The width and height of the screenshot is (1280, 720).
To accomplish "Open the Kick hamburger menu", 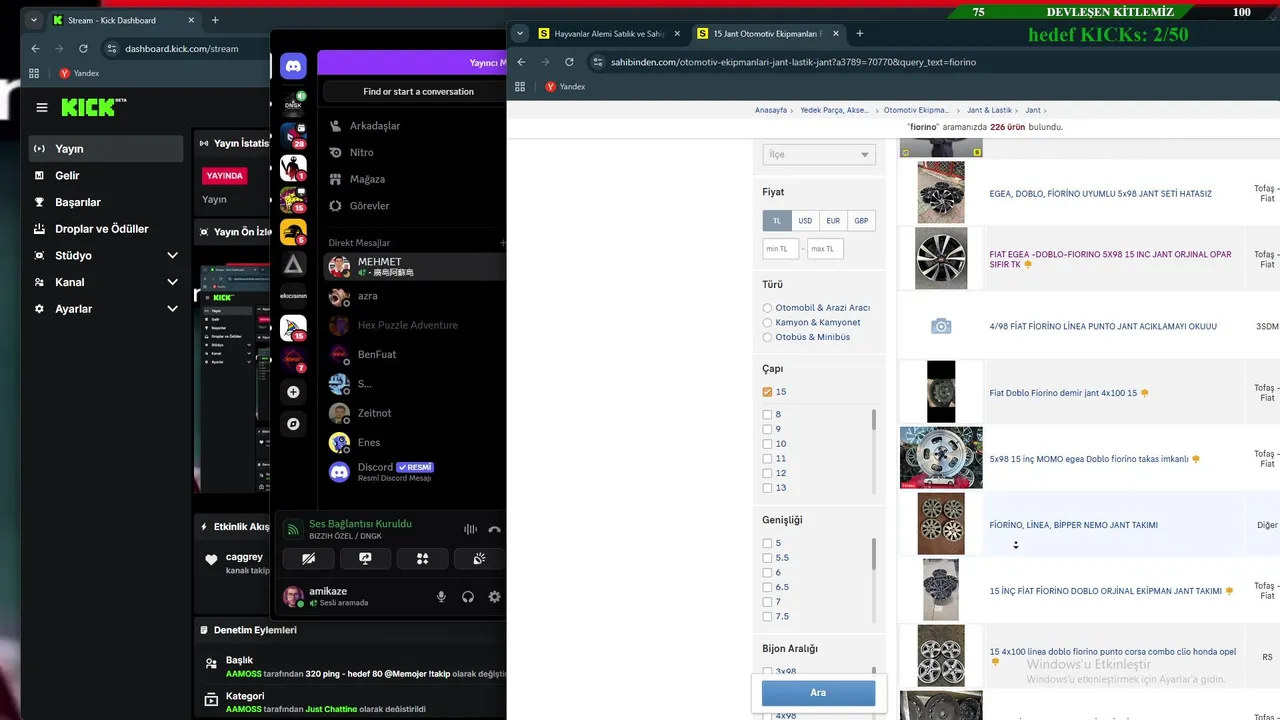I will (x=42, y=107).
